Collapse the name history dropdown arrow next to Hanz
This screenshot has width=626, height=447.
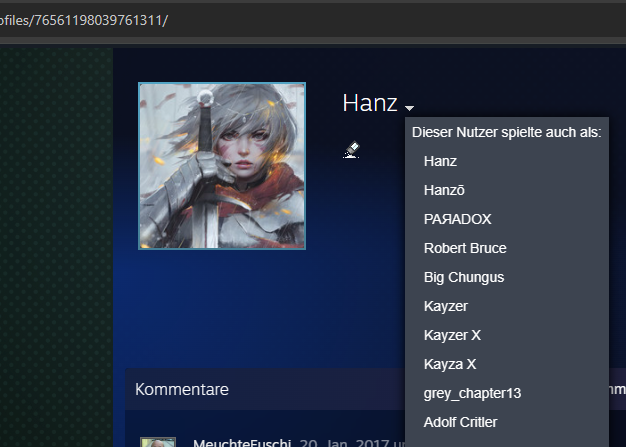[x=409, y=108]
